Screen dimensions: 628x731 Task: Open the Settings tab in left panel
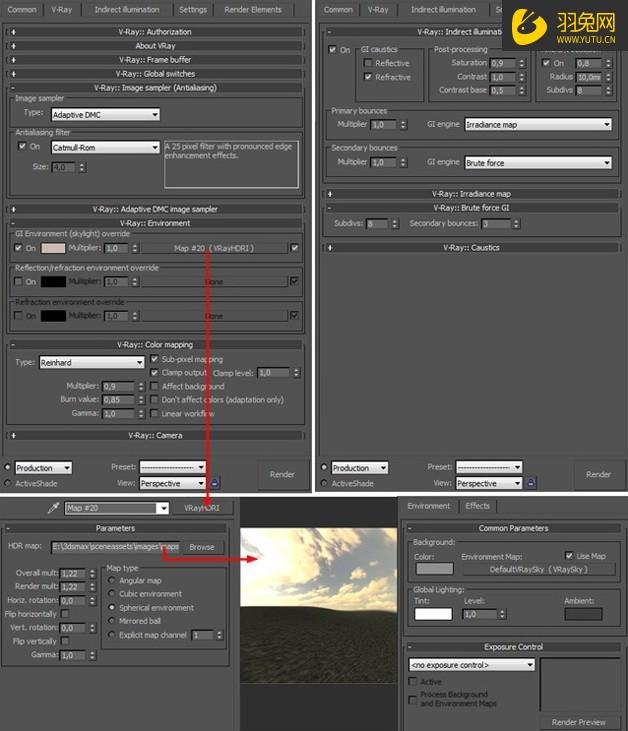pyautogui.click(x=193, y=9)
